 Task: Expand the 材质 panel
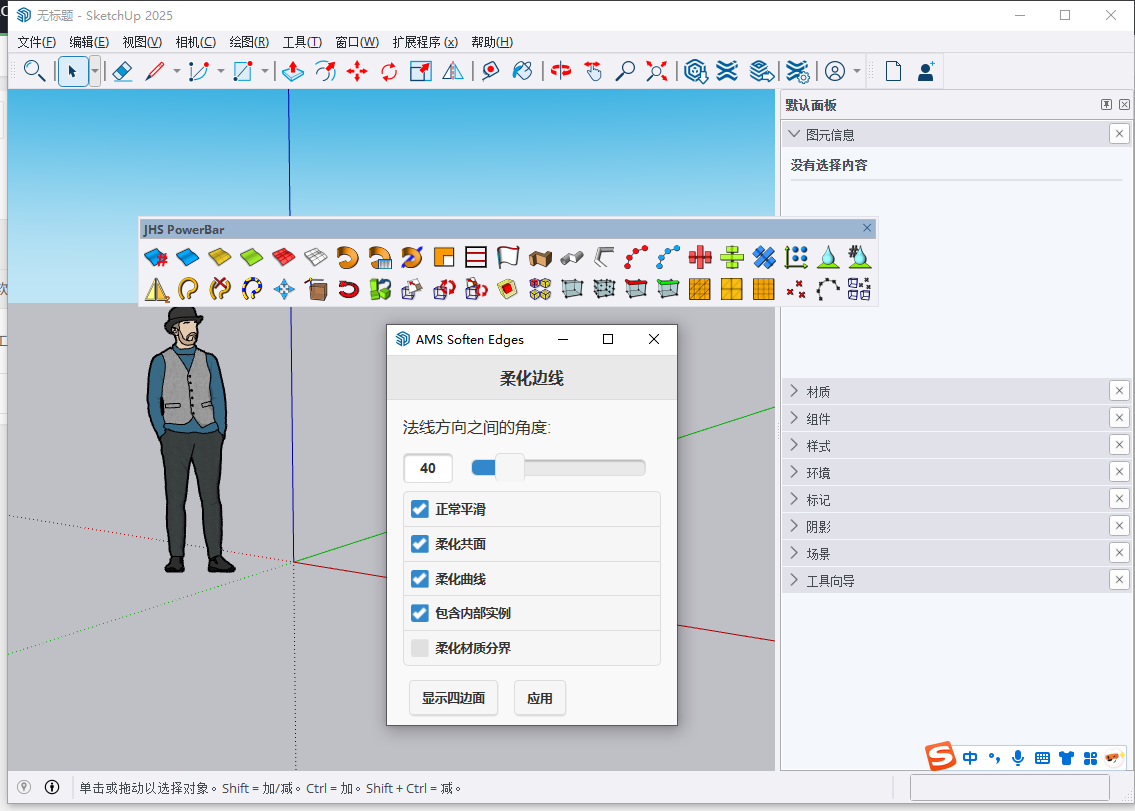[x=794, y=391]
